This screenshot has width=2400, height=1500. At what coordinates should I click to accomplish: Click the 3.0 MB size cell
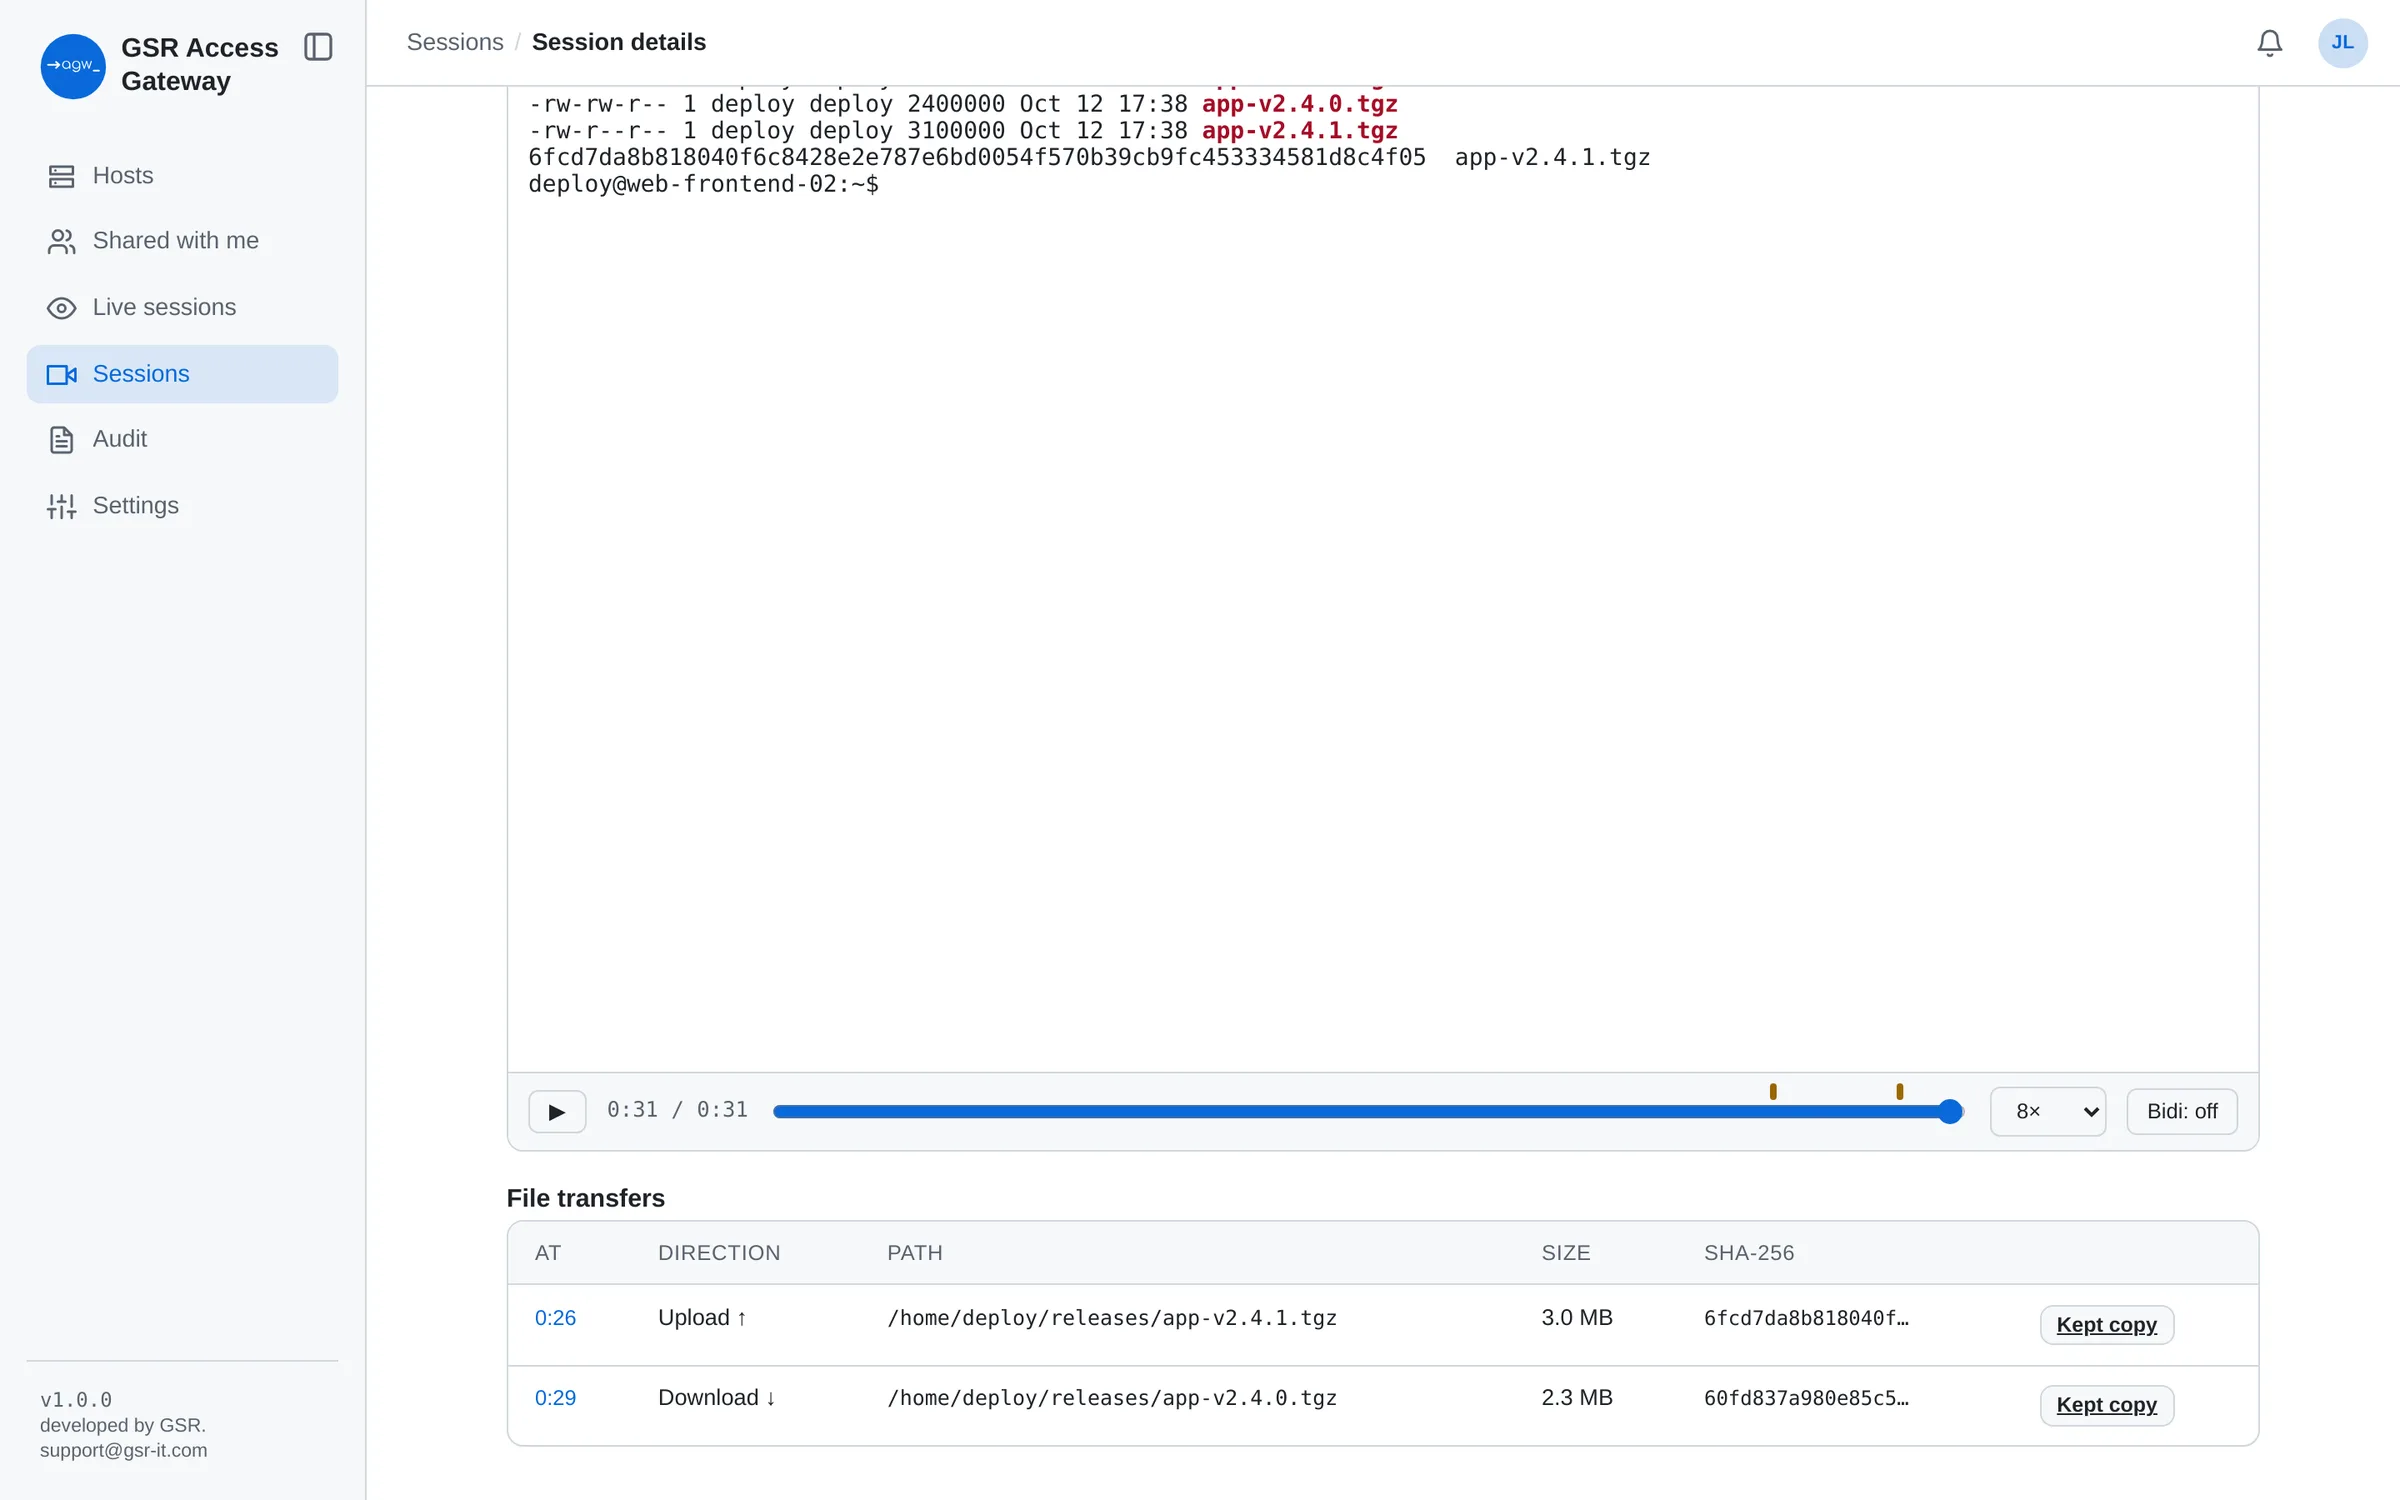point(1577,1318)
